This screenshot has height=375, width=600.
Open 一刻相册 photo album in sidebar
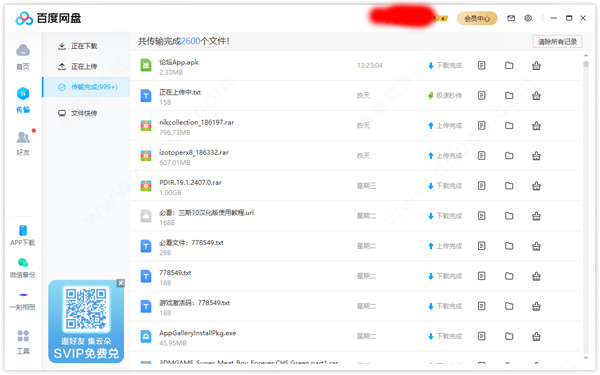click(x=23, y=301)
